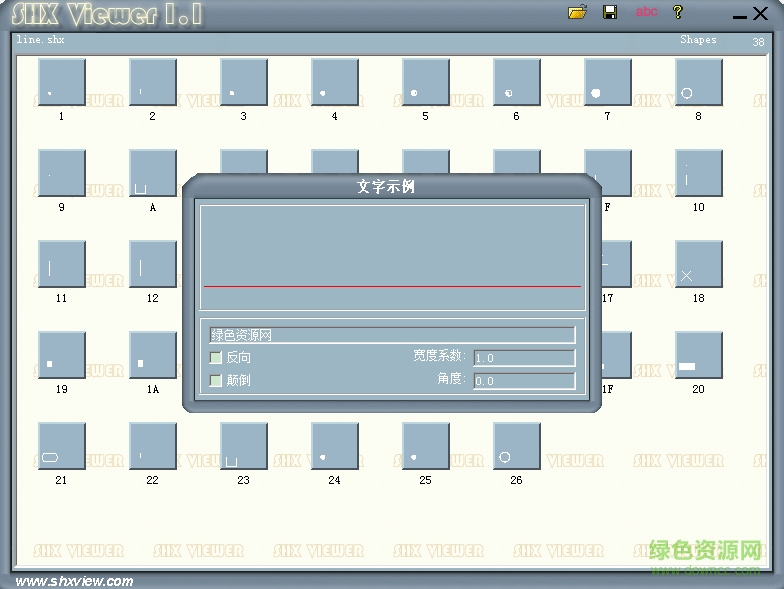Select shape thumbnail 19
The height and width of the screenshot is (589, 784).
(x=62, y=355)
